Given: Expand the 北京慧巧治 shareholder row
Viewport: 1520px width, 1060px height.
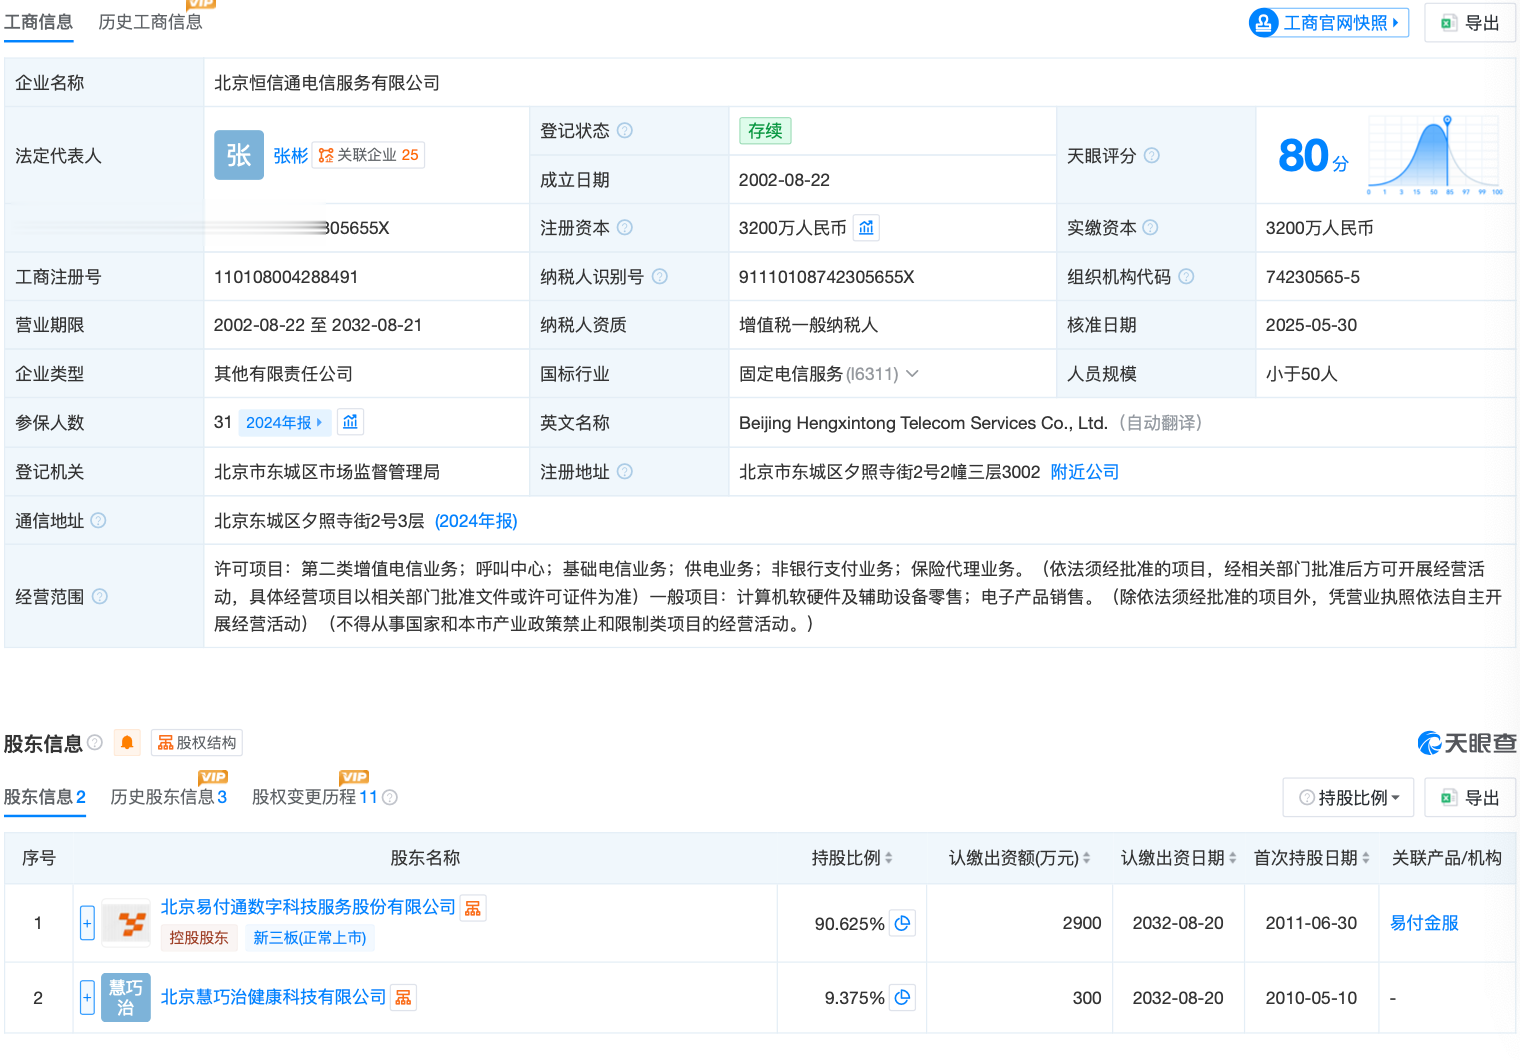Looking at the screenshot, I should pyautogui.click(x=87, y=997).
